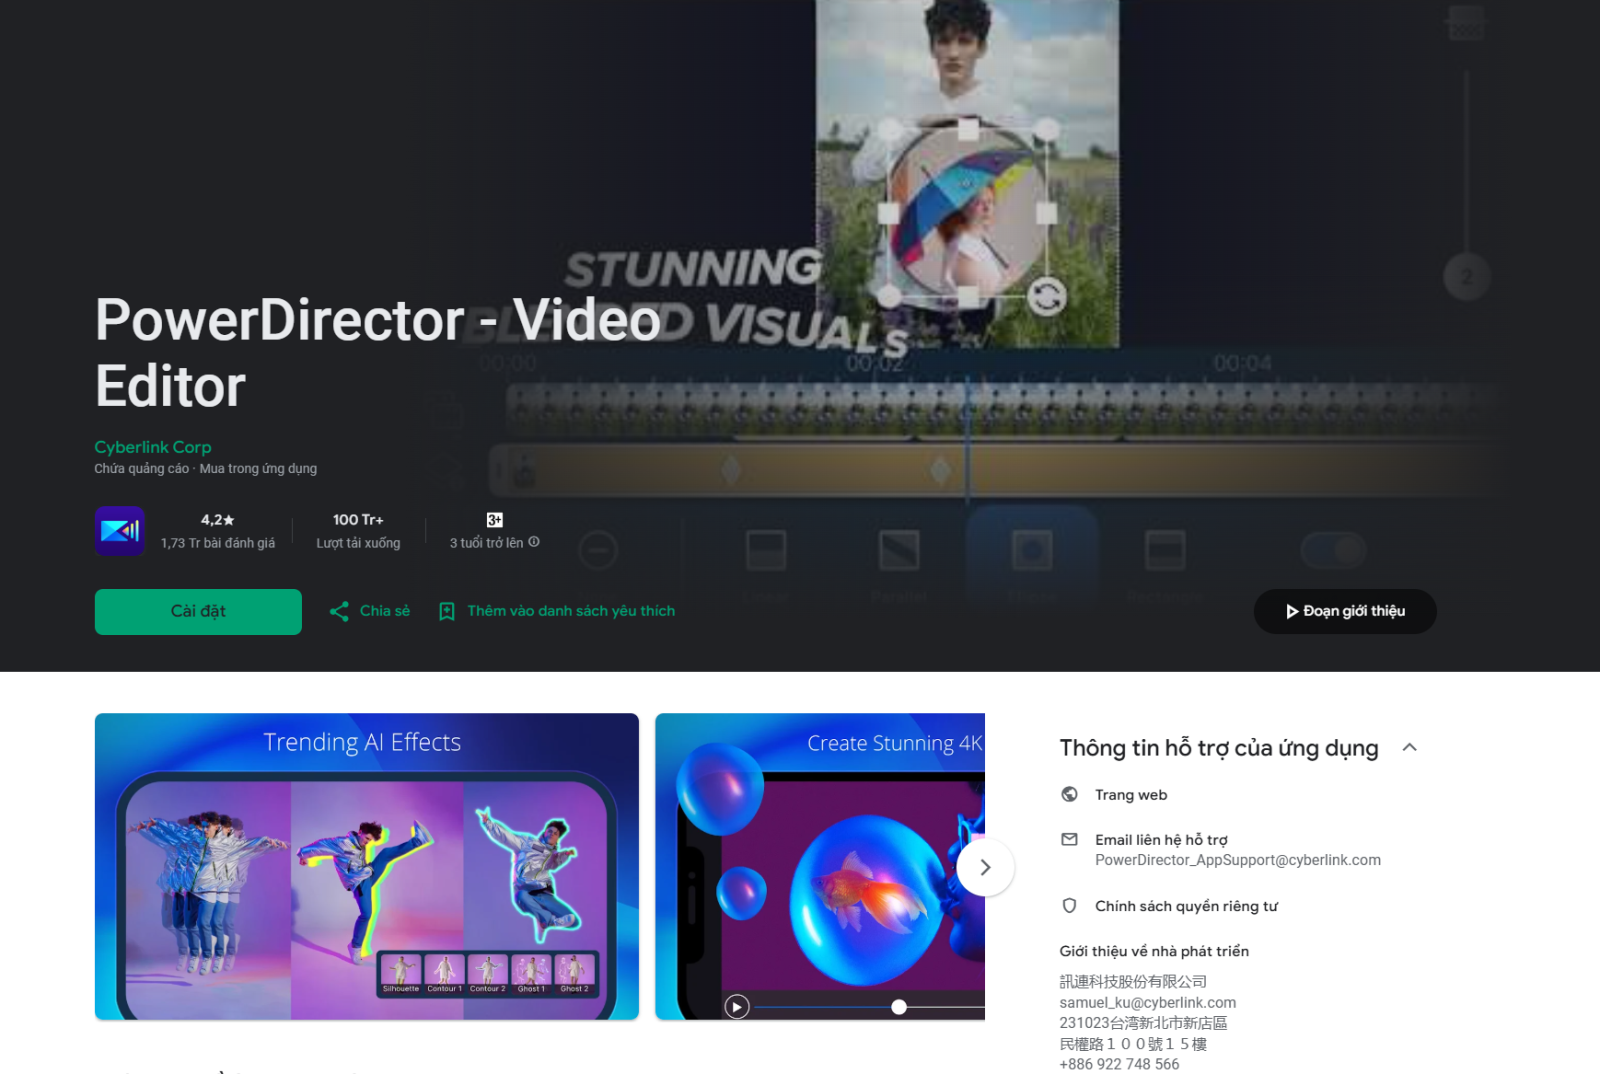Viewport: 1600px width, 1074px height.
Task: Click the globe website icon
Action: tap(1070, 794)
